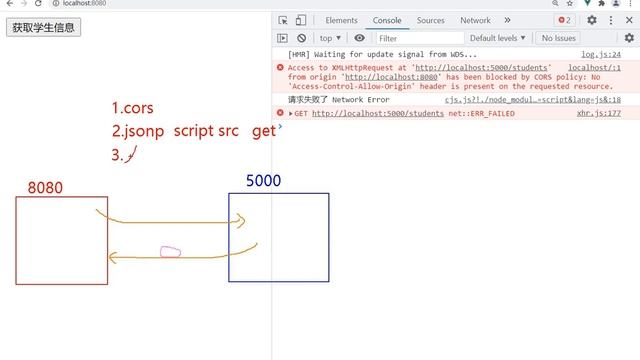Show the console sidebar icon
640x360 pixels.
point(282,38)
